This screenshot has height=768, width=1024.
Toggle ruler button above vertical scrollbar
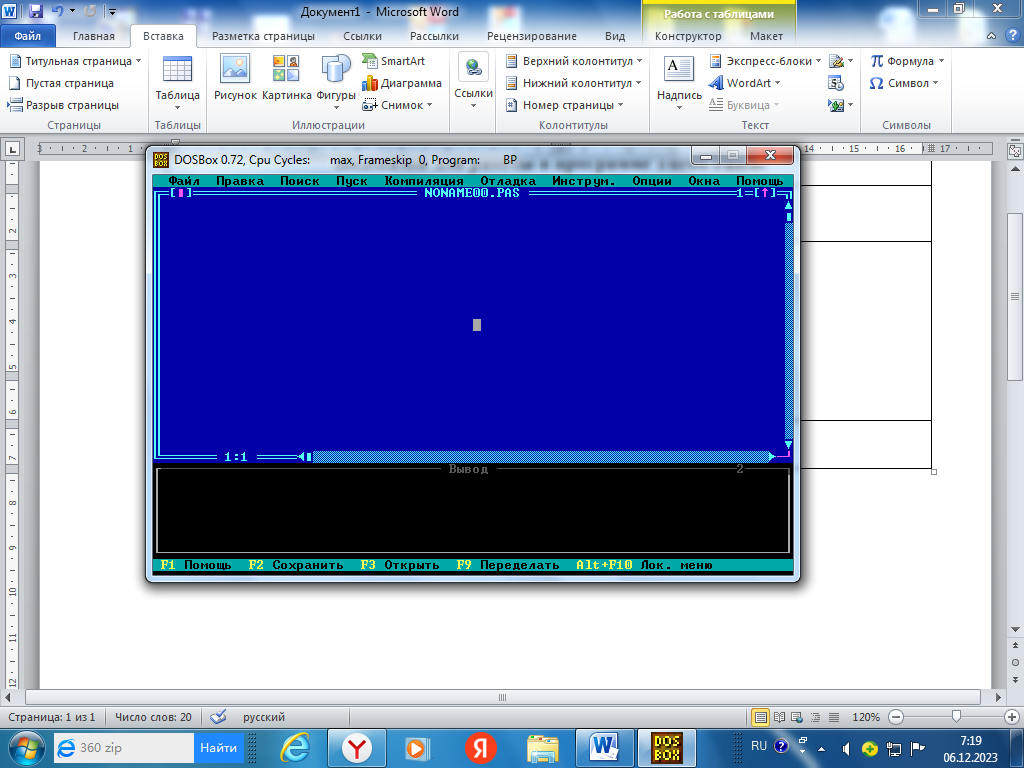pos(1015,151)
